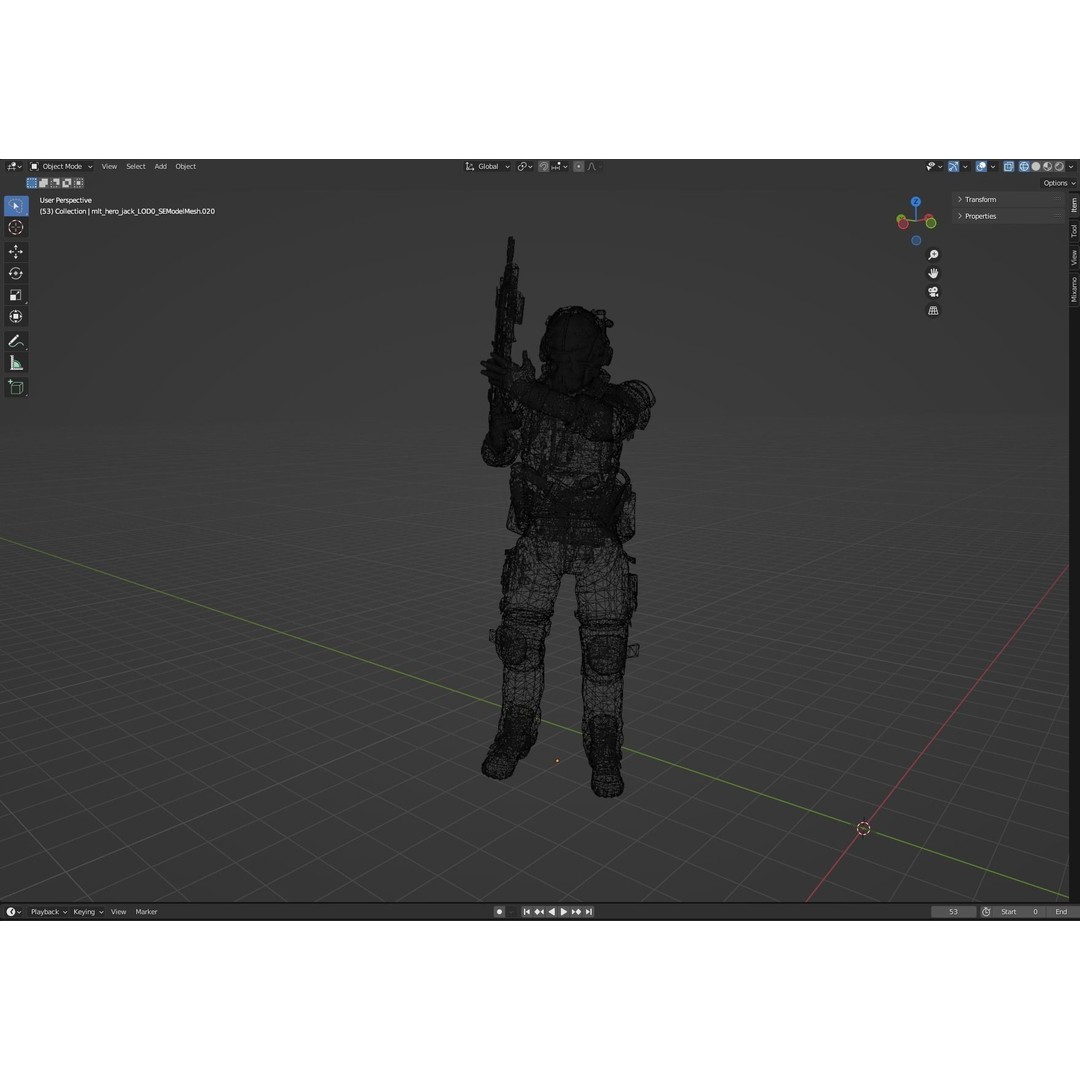Open the Keying popover
This screenshot has height=1080, width=1080.
88,912
